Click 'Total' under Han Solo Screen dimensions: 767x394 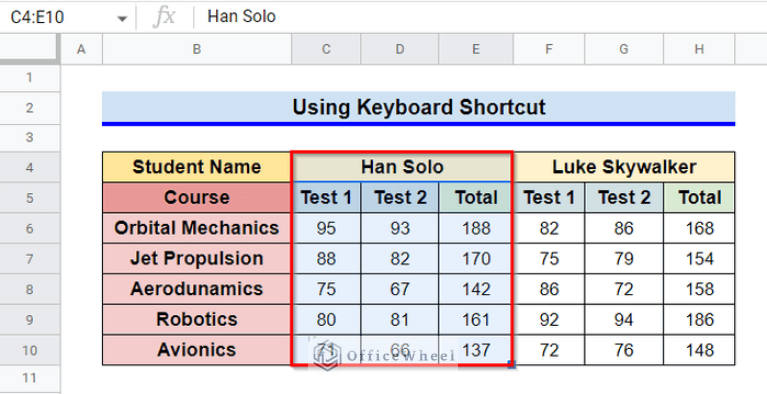point(476,197)
